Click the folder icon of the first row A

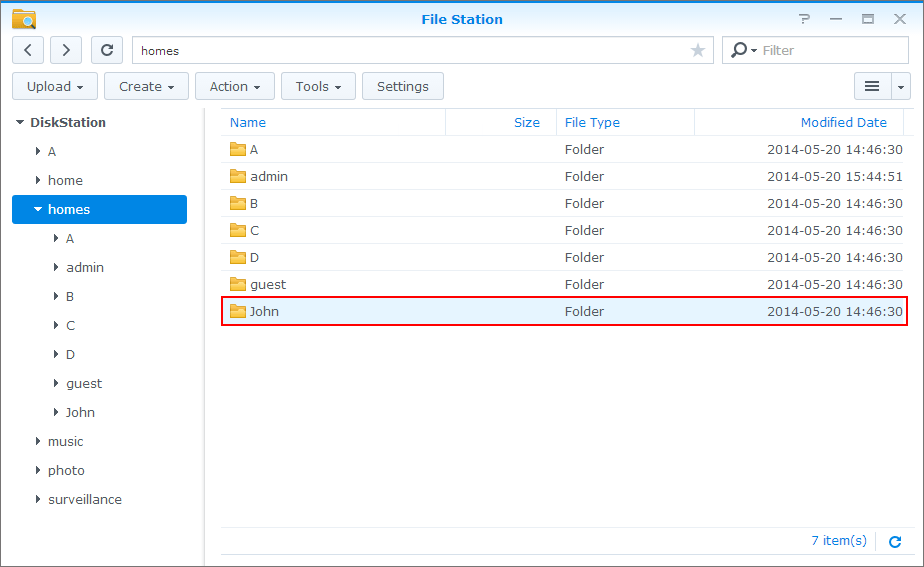[x=237, y=149]
